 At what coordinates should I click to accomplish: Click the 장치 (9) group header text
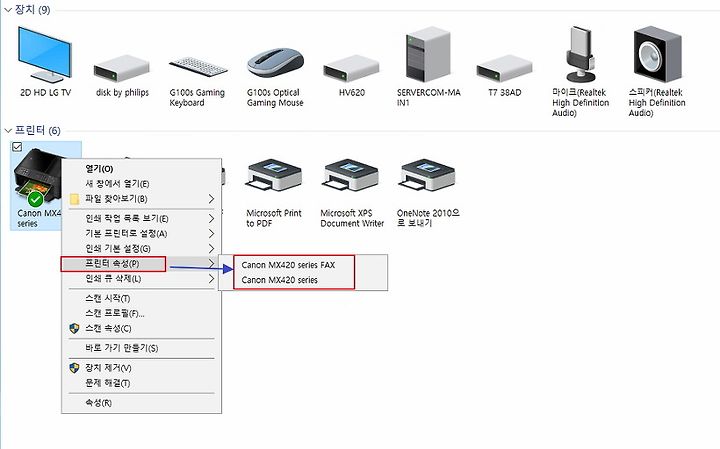[33, 10]
